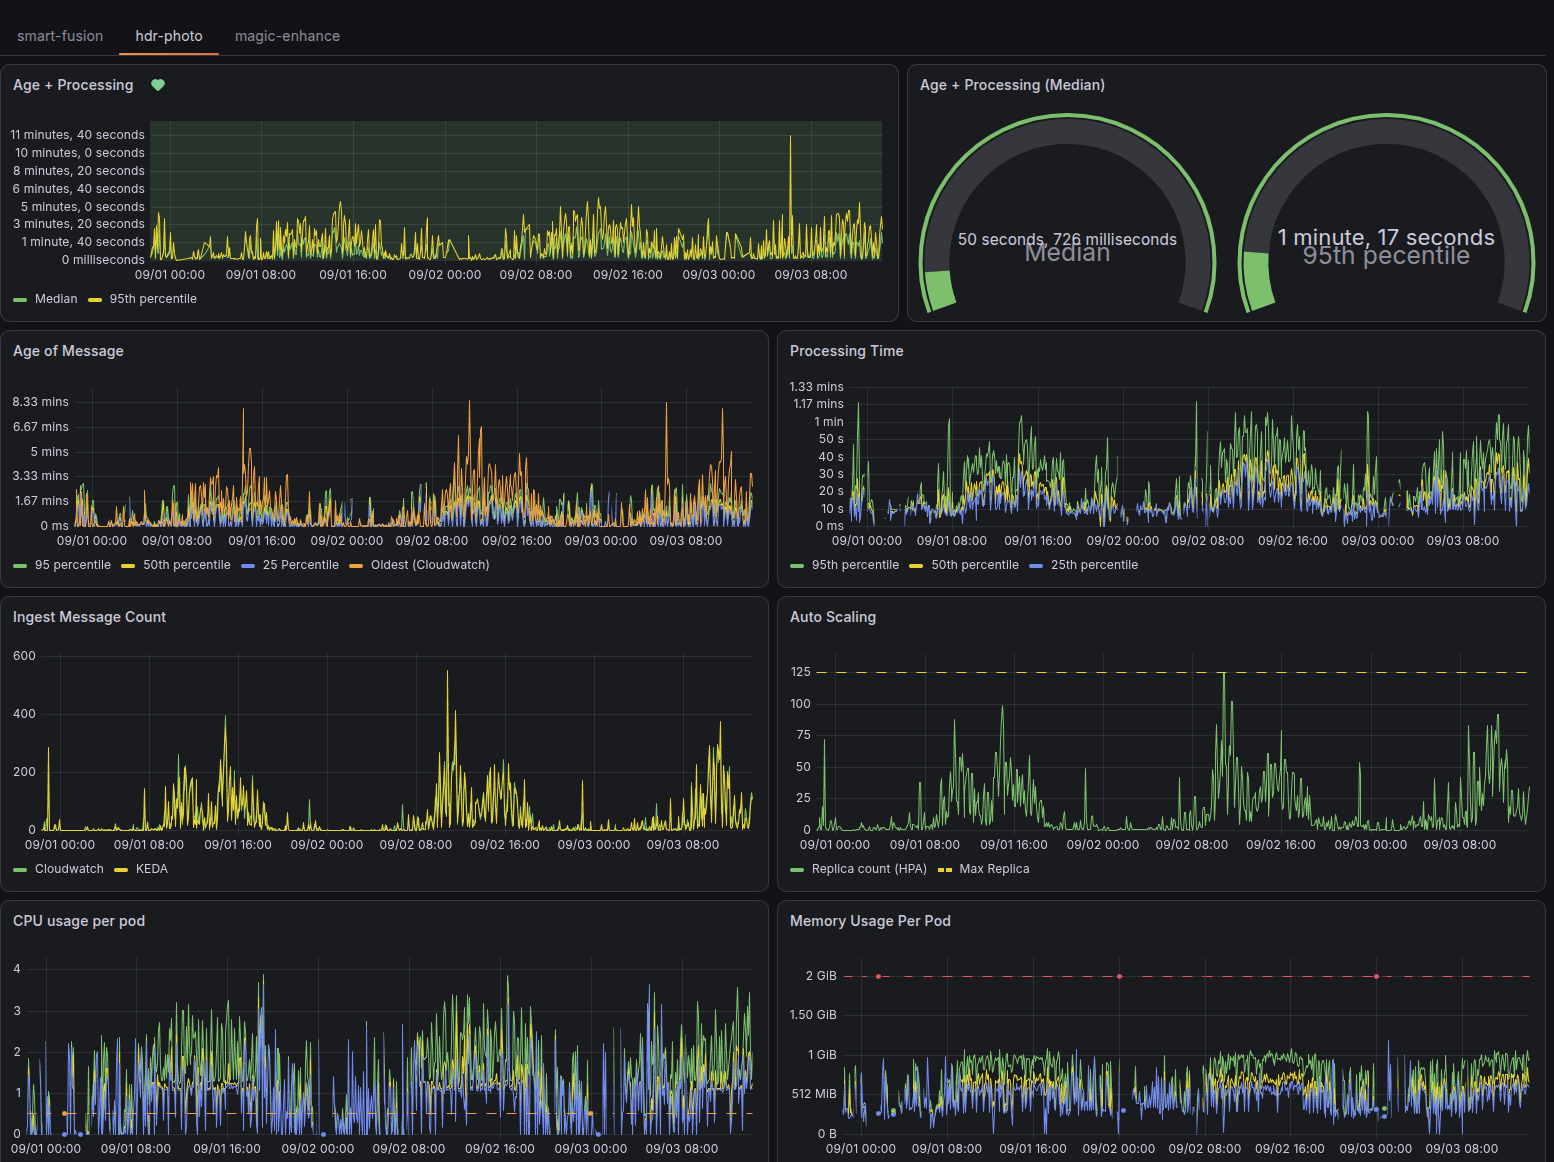Open the magic-enhance tab
The image size is (1554, 1162).
(x=287, y=36)
